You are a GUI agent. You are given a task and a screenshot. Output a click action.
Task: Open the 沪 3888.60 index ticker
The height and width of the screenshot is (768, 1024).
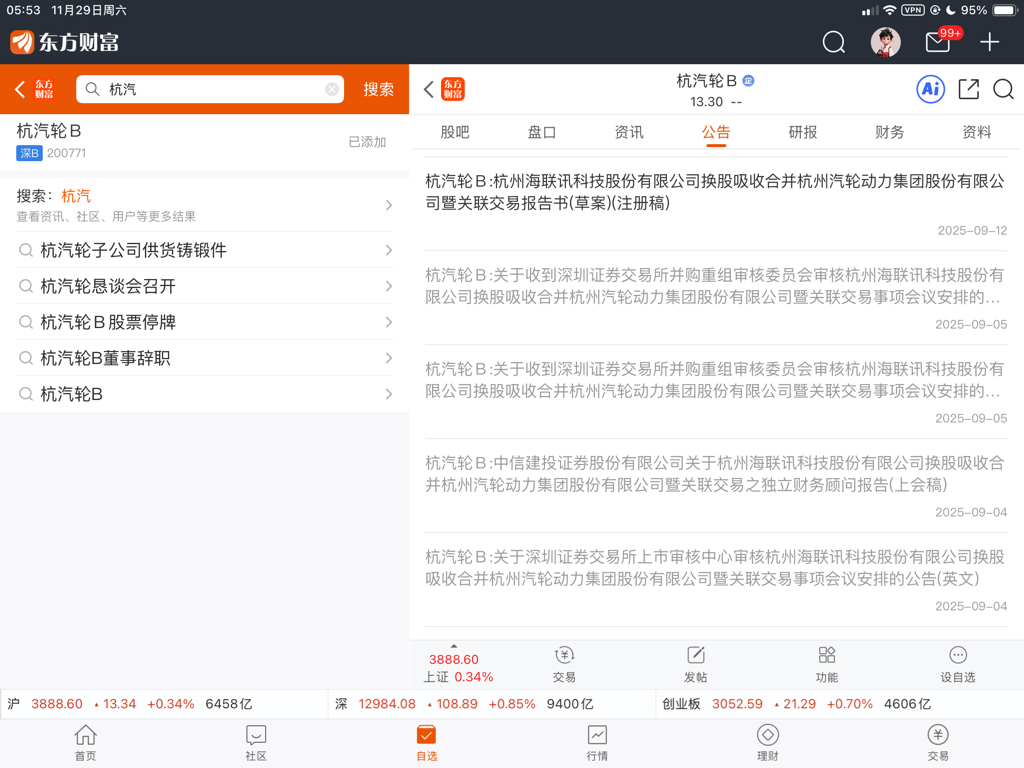point(164,704)
